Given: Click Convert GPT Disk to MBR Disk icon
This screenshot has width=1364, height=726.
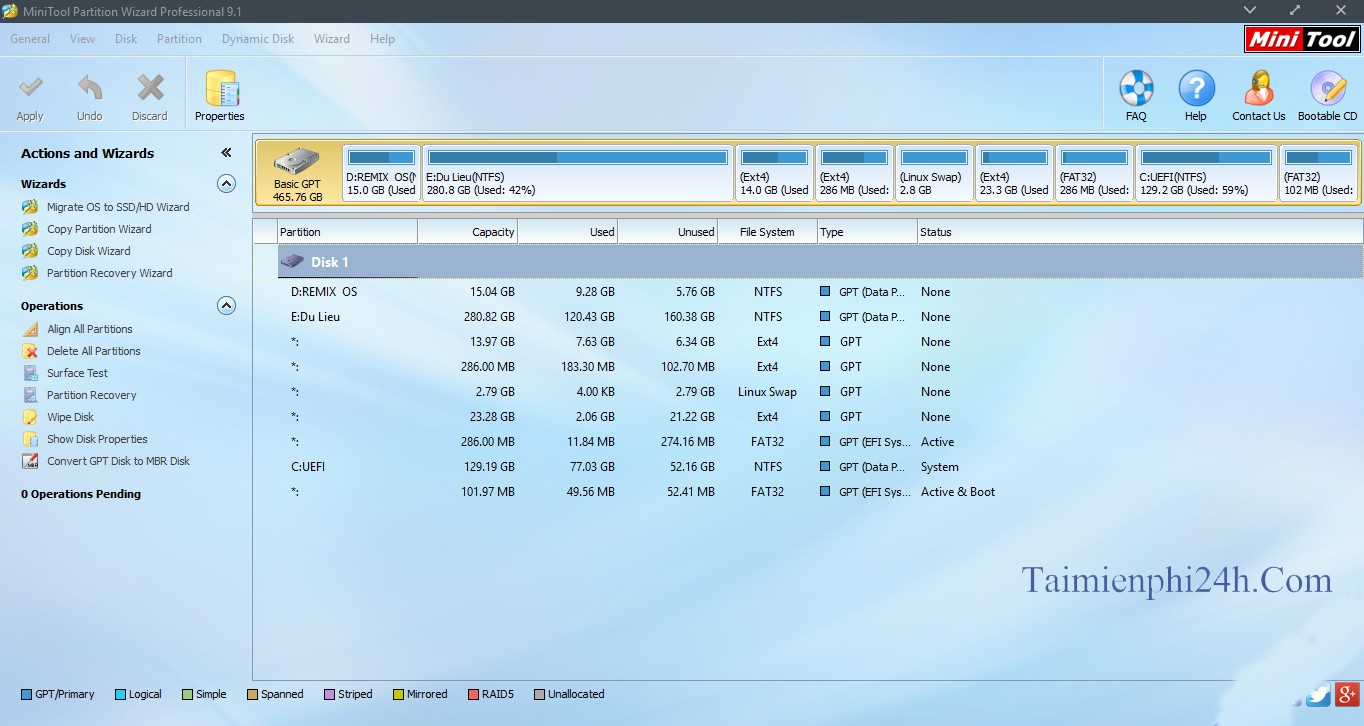Looking at the screenshot, I should tap(30, 461).
